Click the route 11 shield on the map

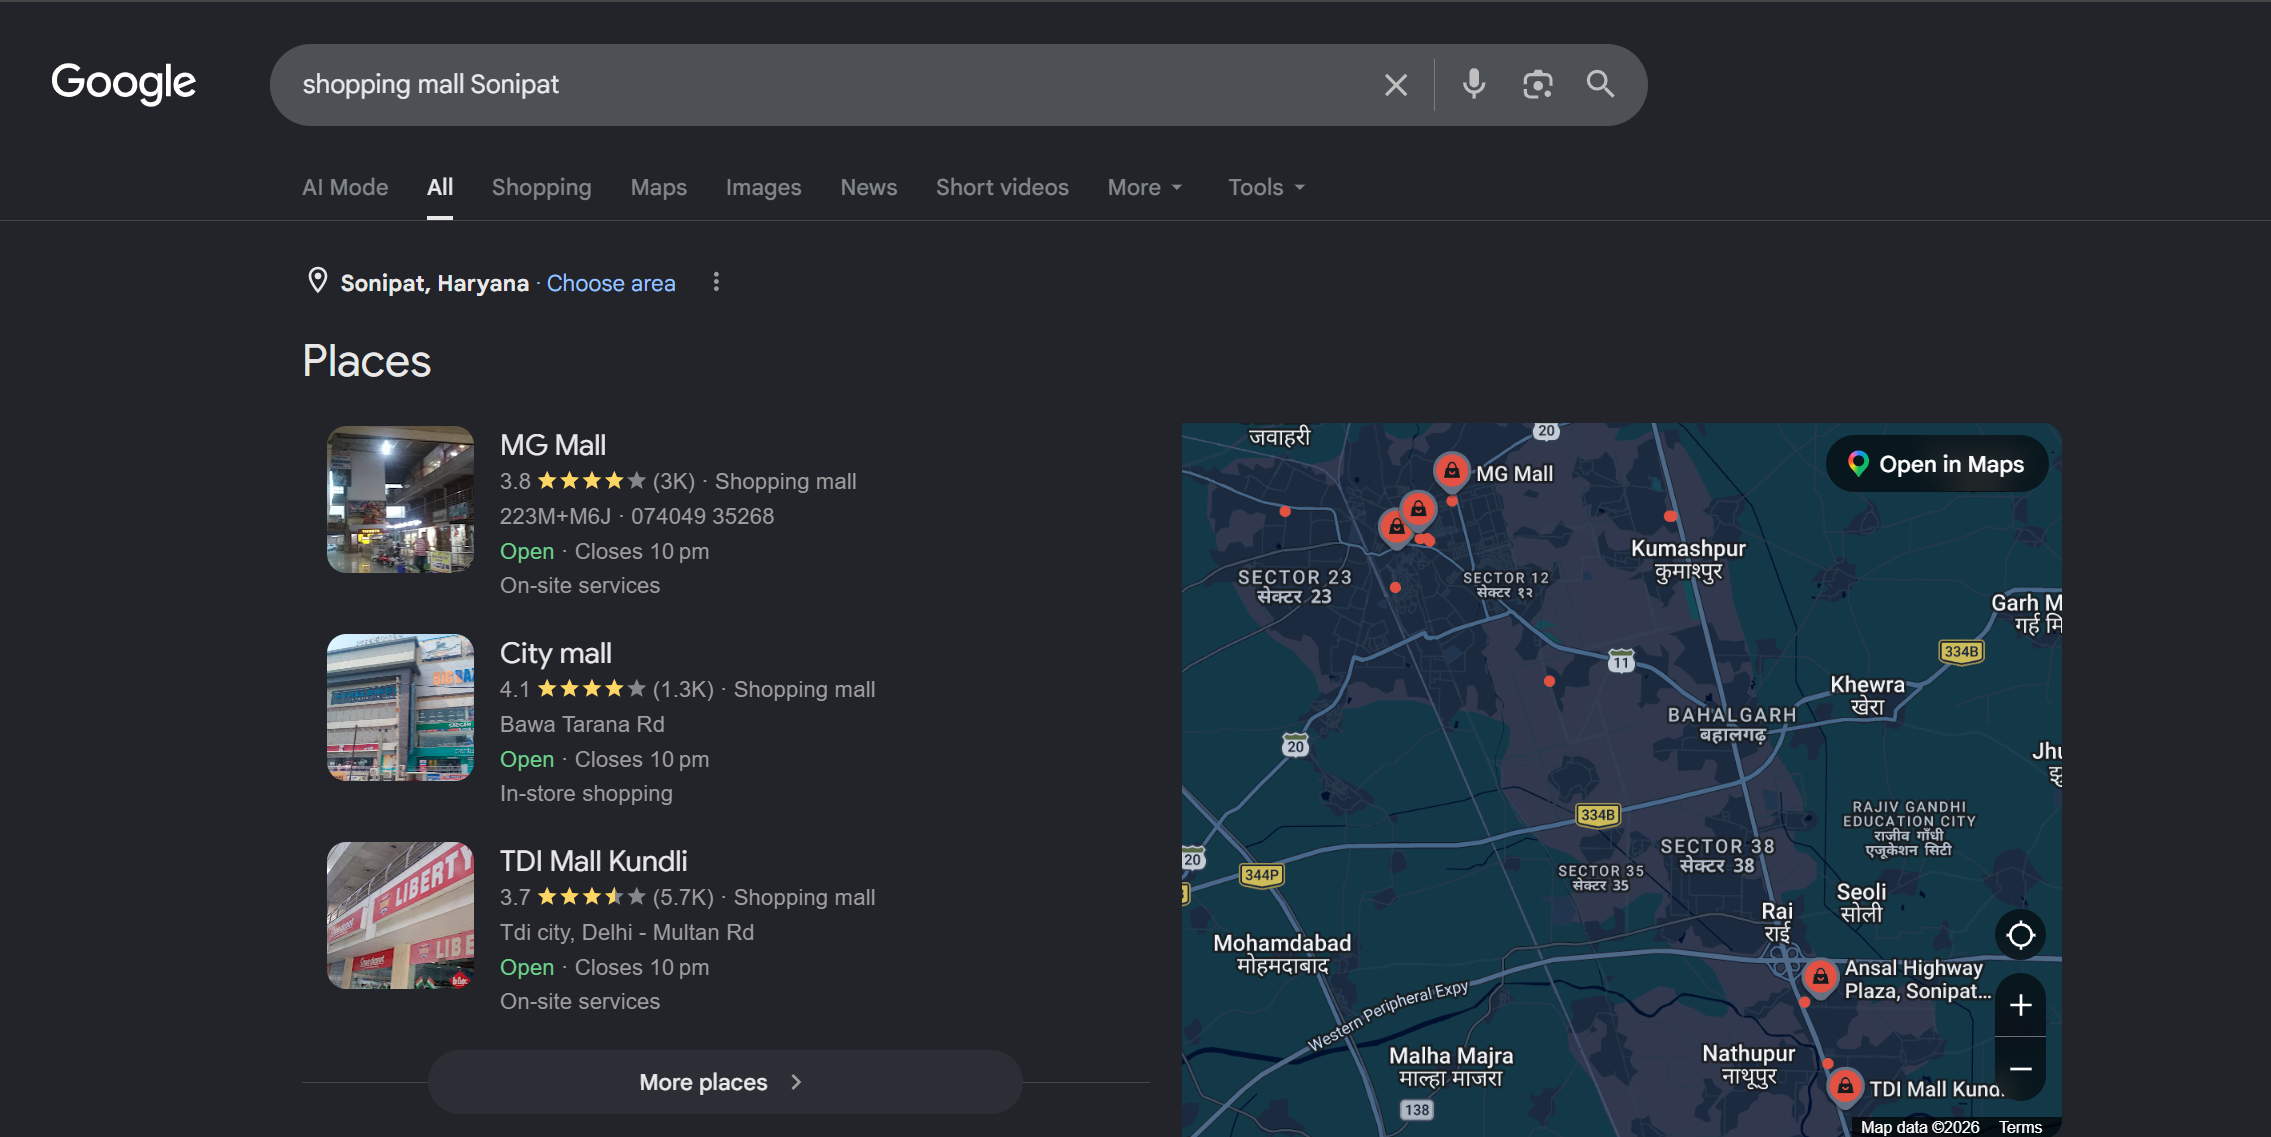pos(1621,661)
